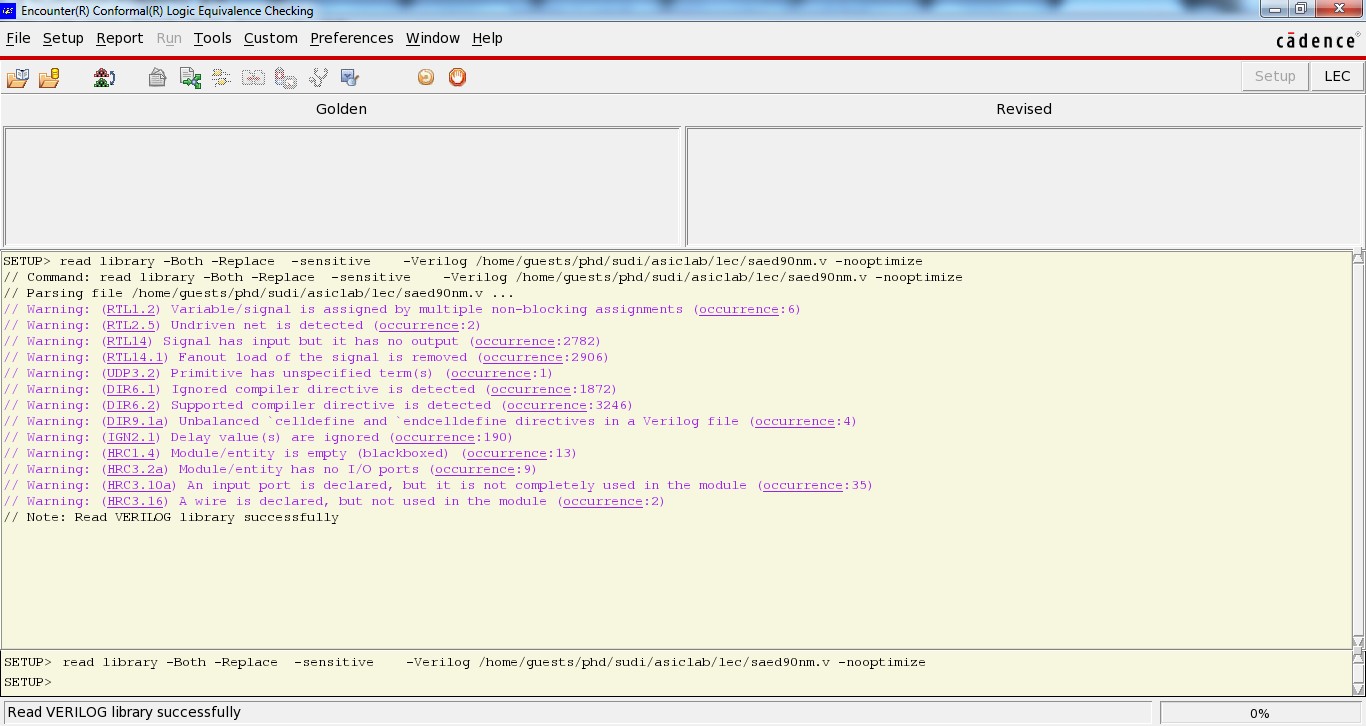
Task: Click the Golden design hierarchy pane
Action: pyautogui.click(x=342, y=186)
